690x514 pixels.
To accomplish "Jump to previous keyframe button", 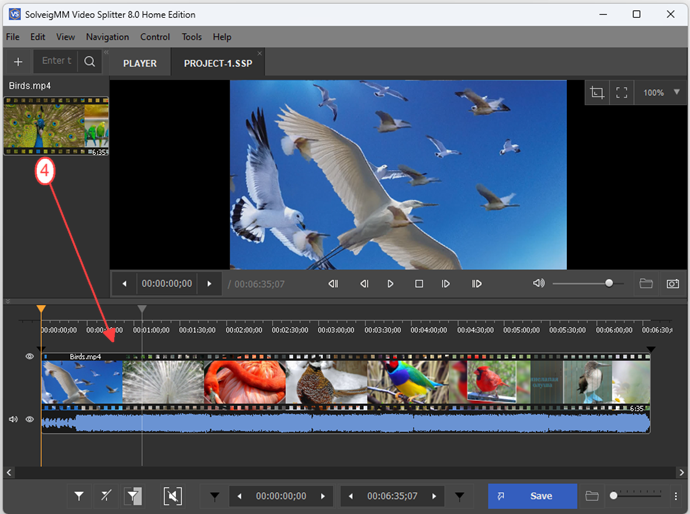I will point(334,284).
